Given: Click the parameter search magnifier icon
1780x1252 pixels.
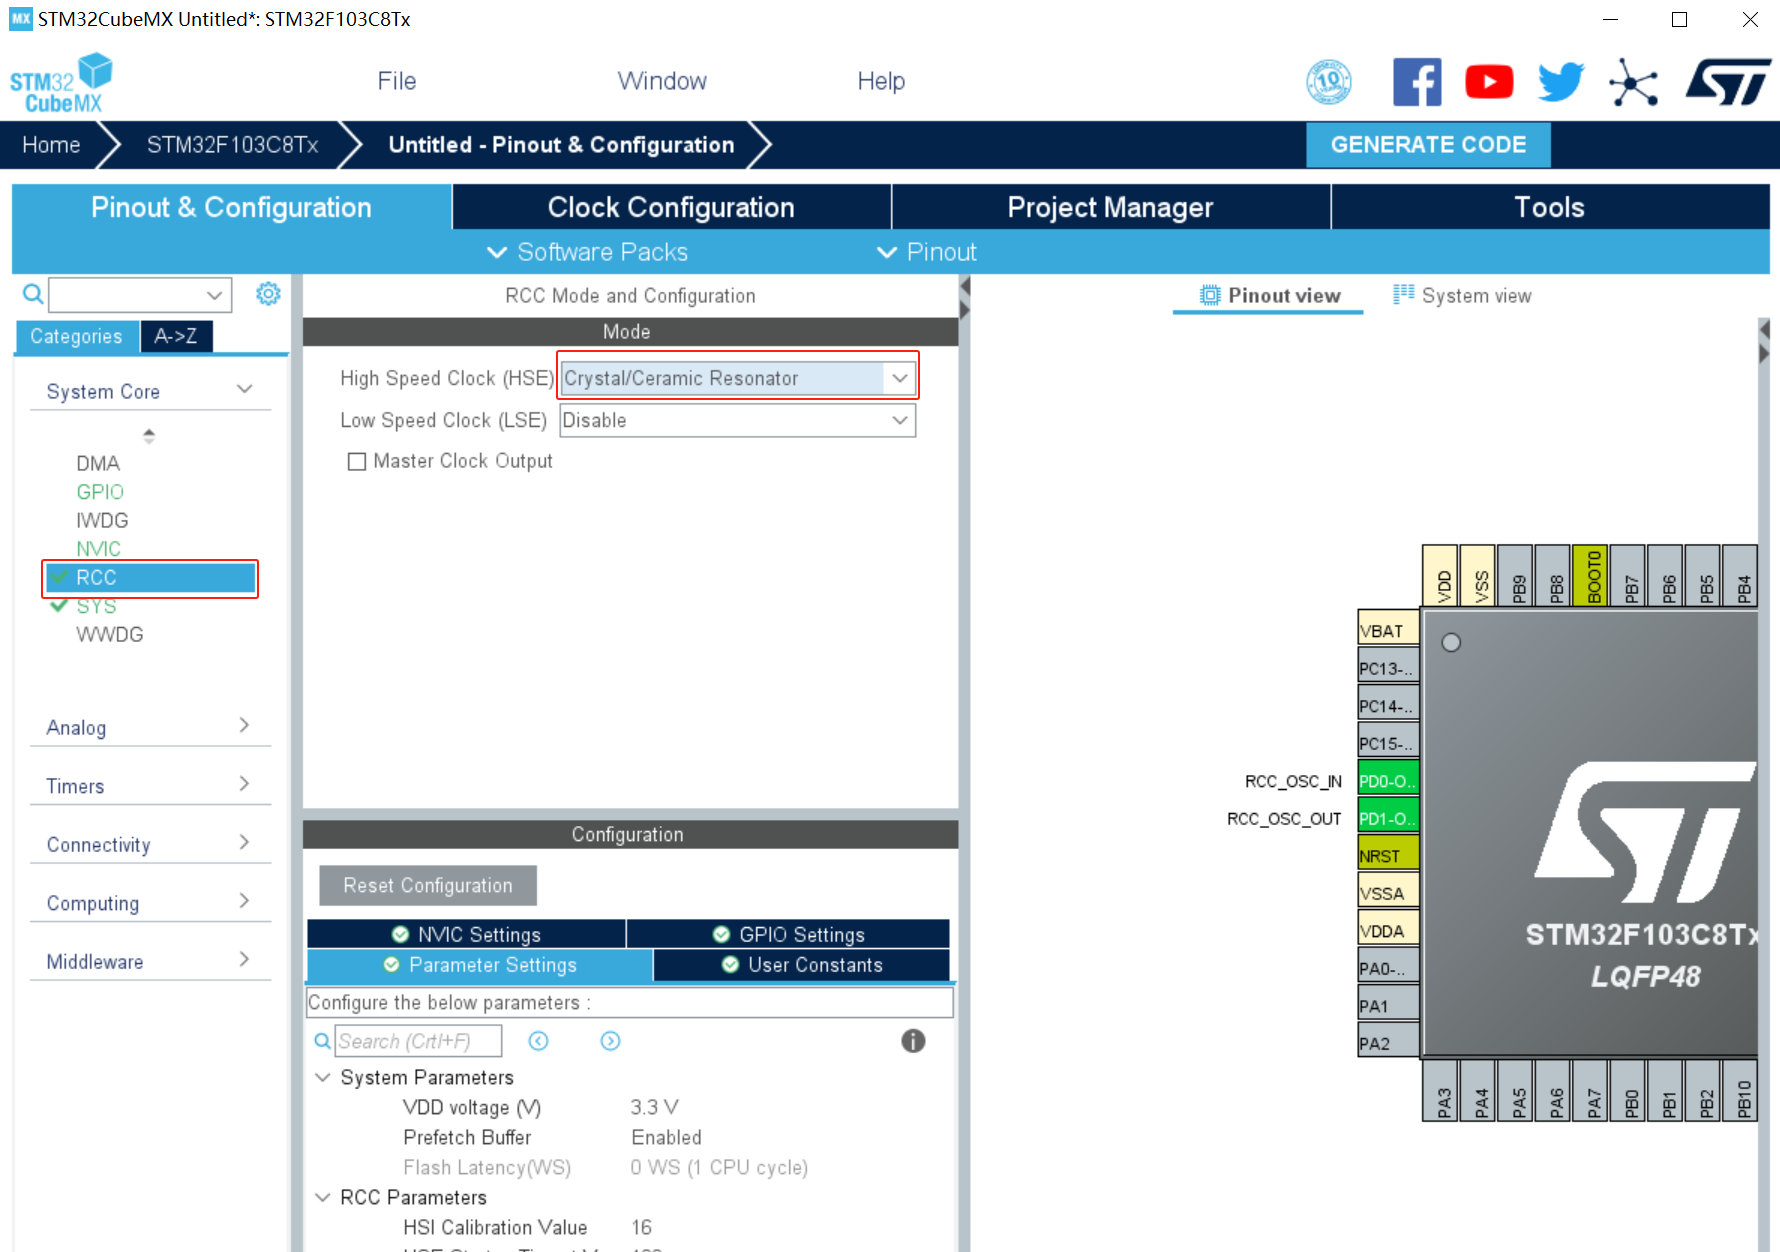Looking at the screenshot, I should pos(322,1041).
